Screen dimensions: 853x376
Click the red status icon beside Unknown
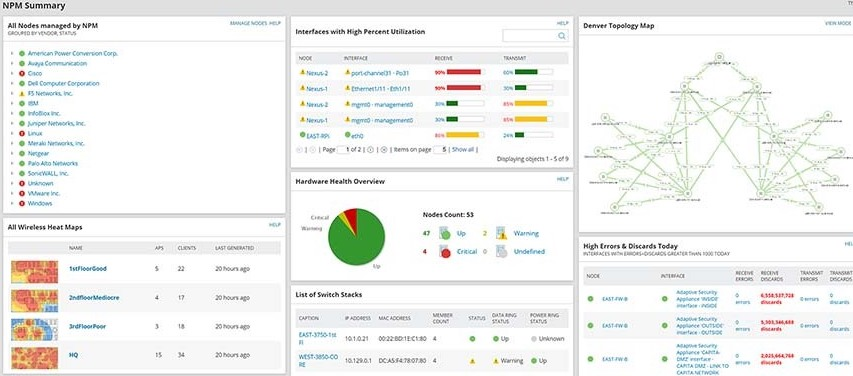click(22, 183)
